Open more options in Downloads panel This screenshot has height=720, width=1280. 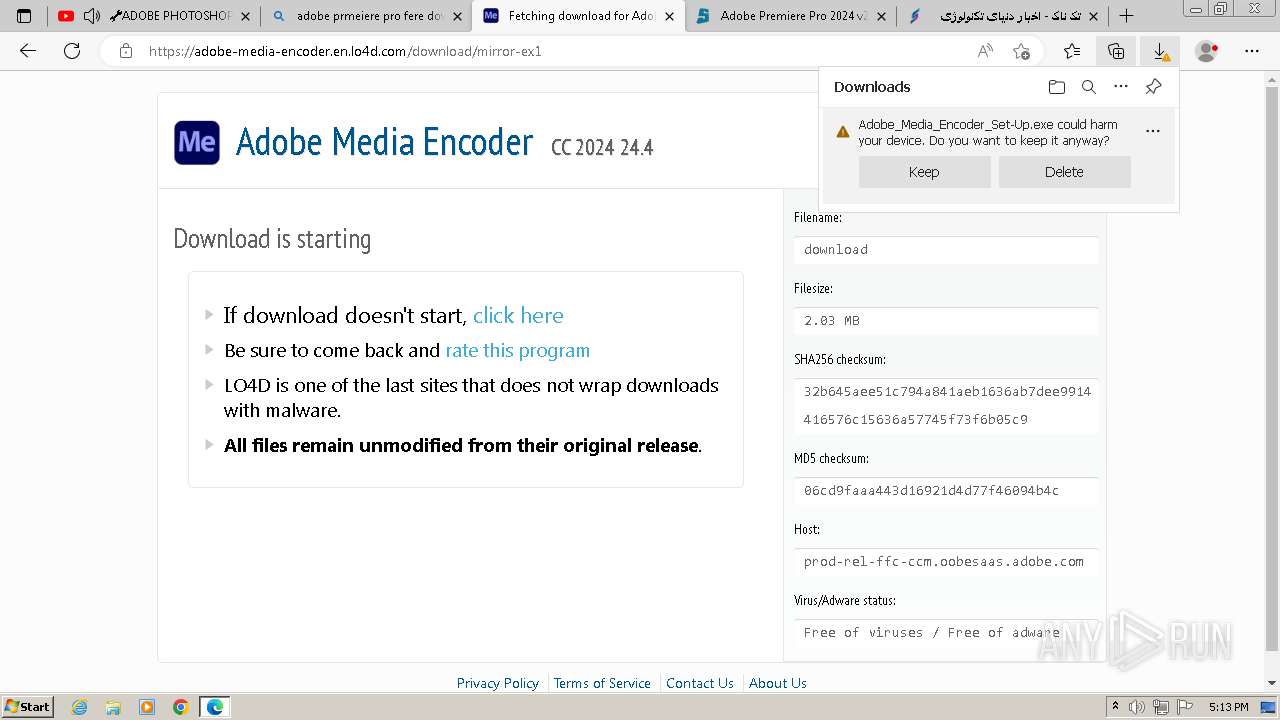click(1121, 87)
